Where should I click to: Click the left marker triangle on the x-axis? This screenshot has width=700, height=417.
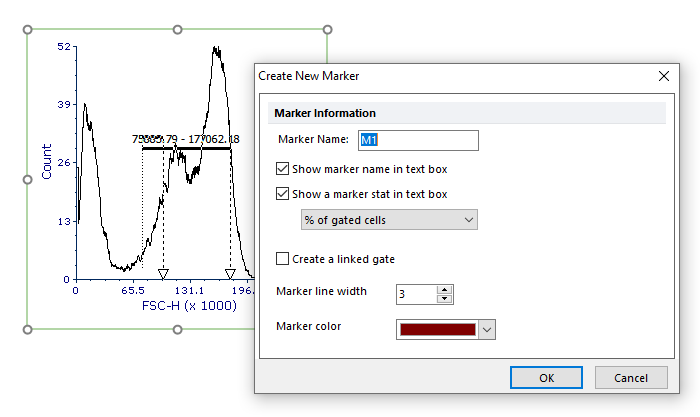[x=164, y=273]
